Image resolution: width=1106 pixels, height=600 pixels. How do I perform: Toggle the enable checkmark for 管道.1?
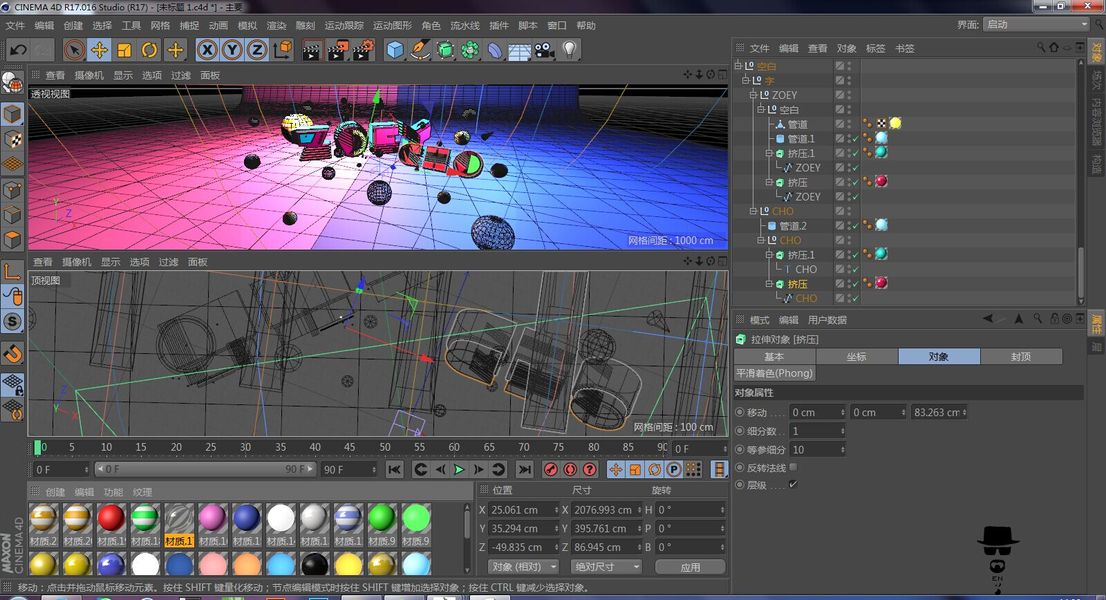[x=854, y=139]
